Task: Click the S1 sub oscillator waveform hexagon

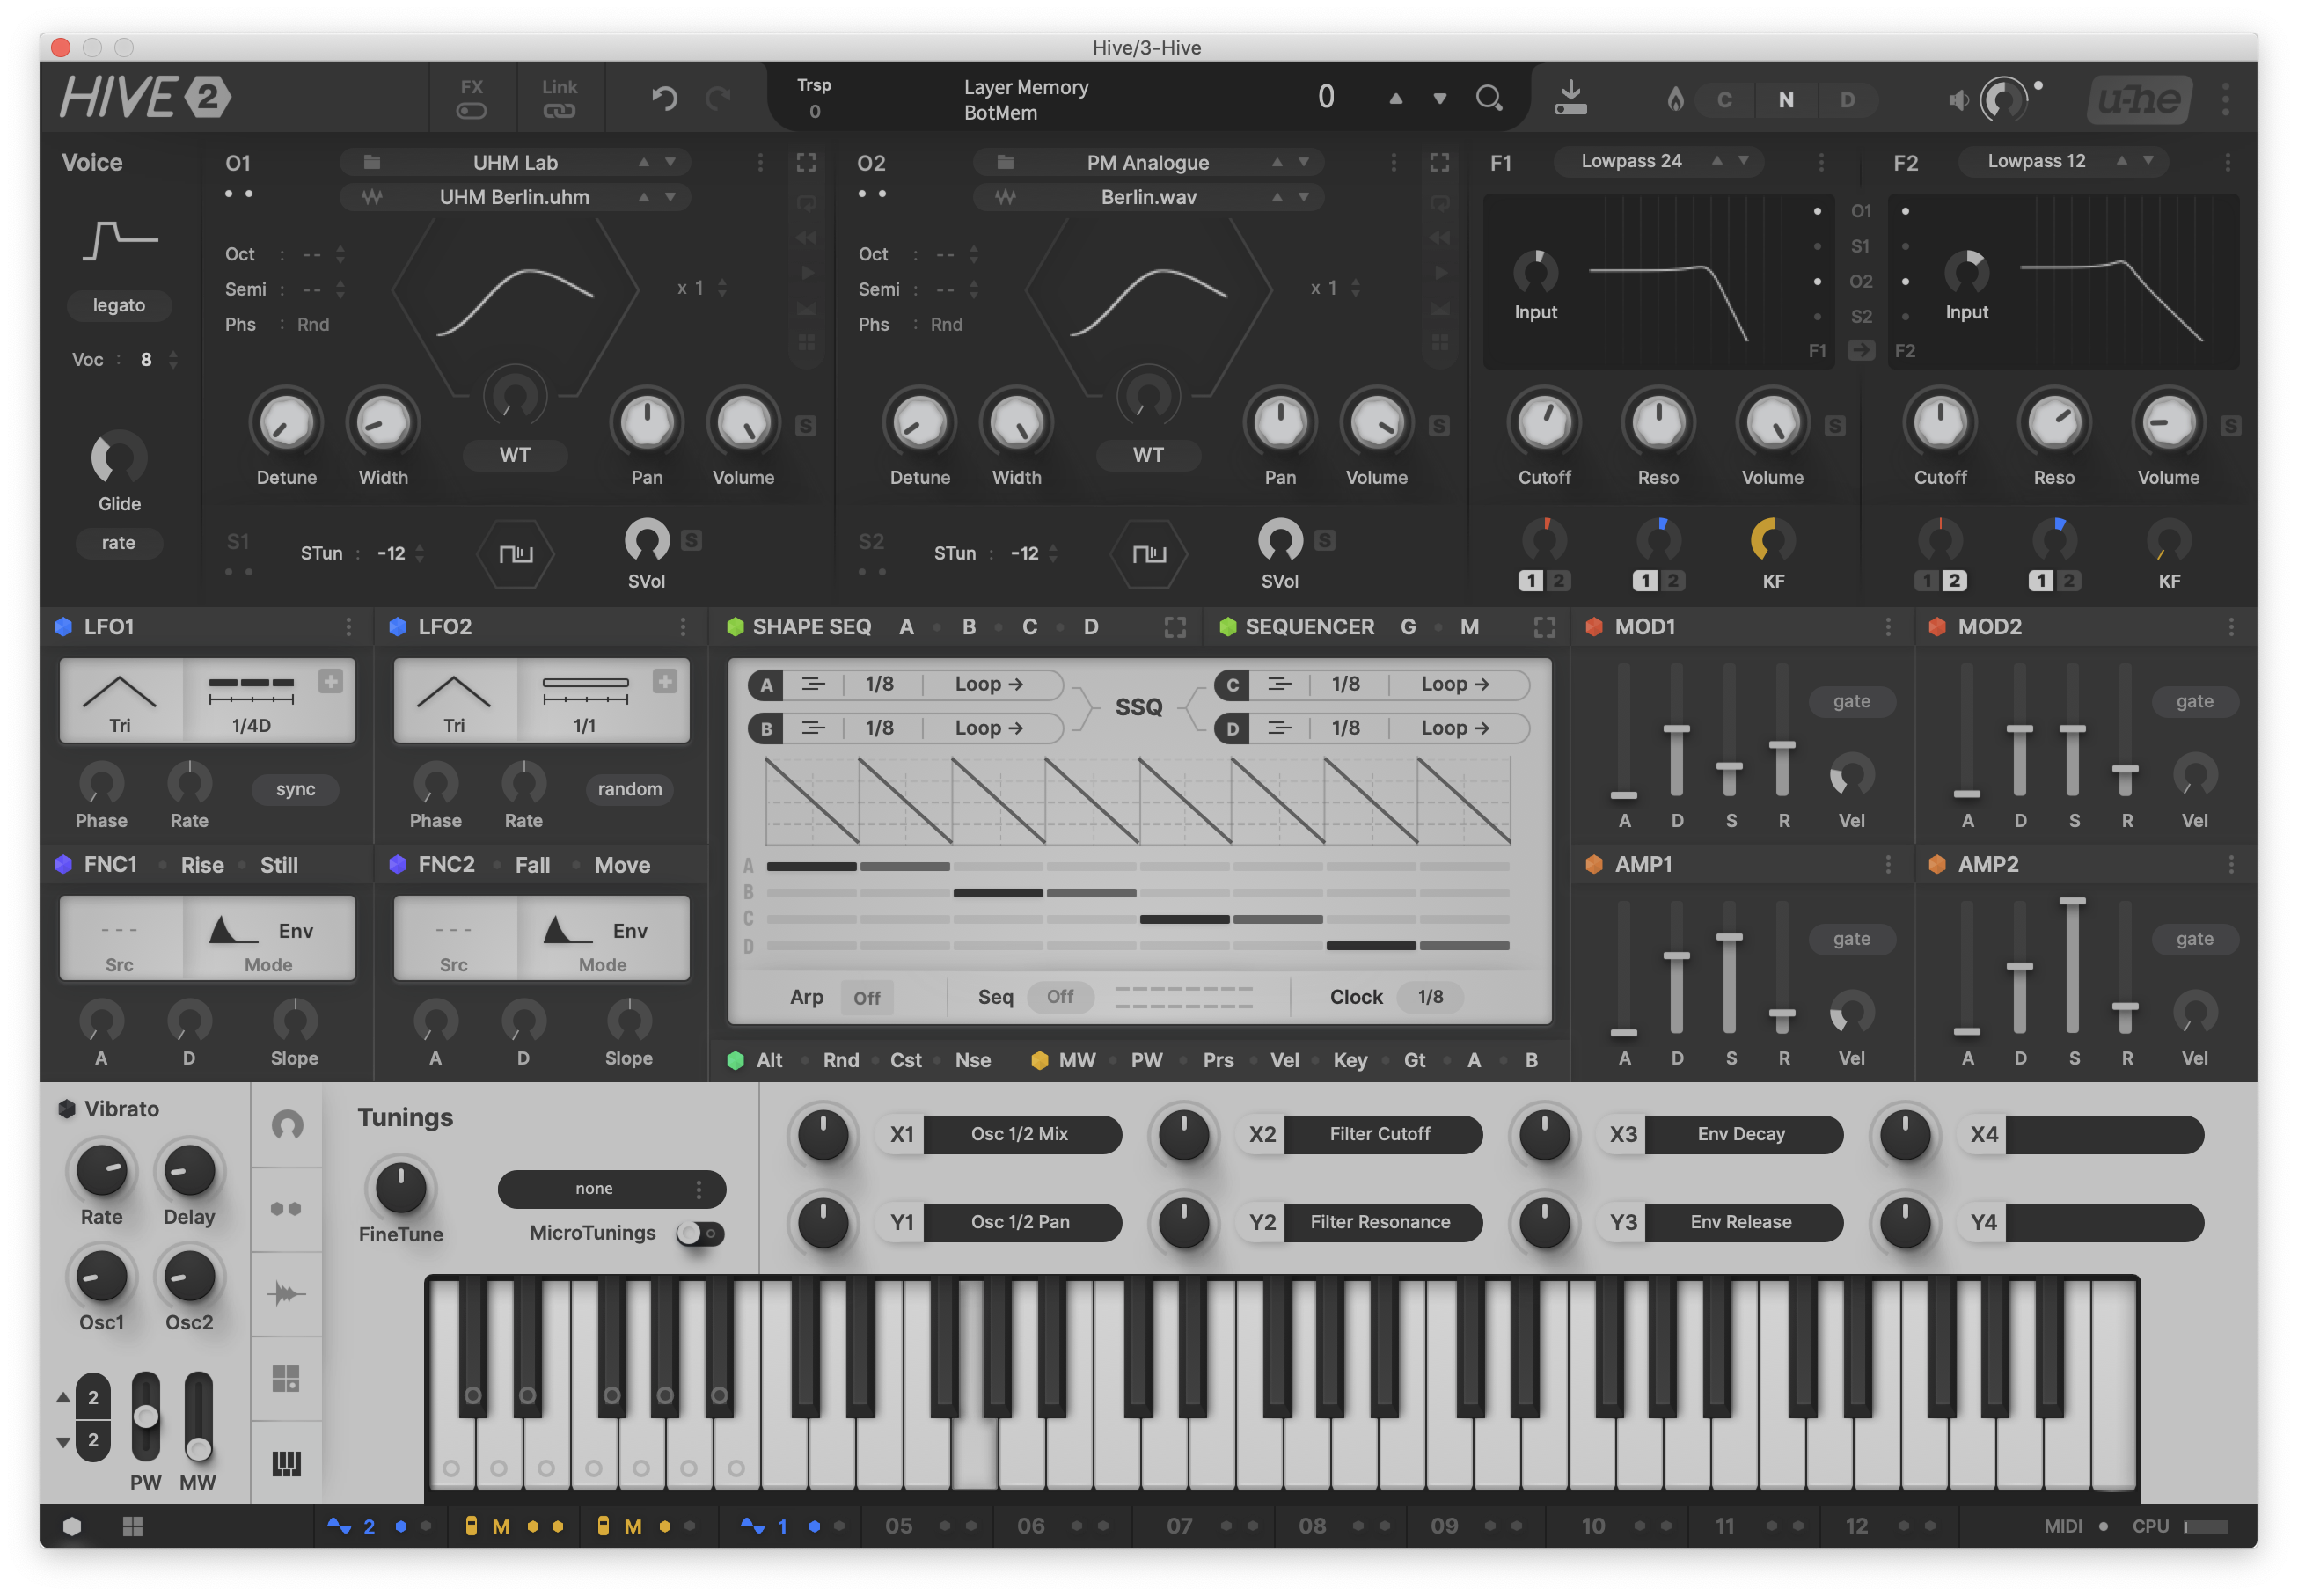Action: pyautogui.click(x=516, y=553)
